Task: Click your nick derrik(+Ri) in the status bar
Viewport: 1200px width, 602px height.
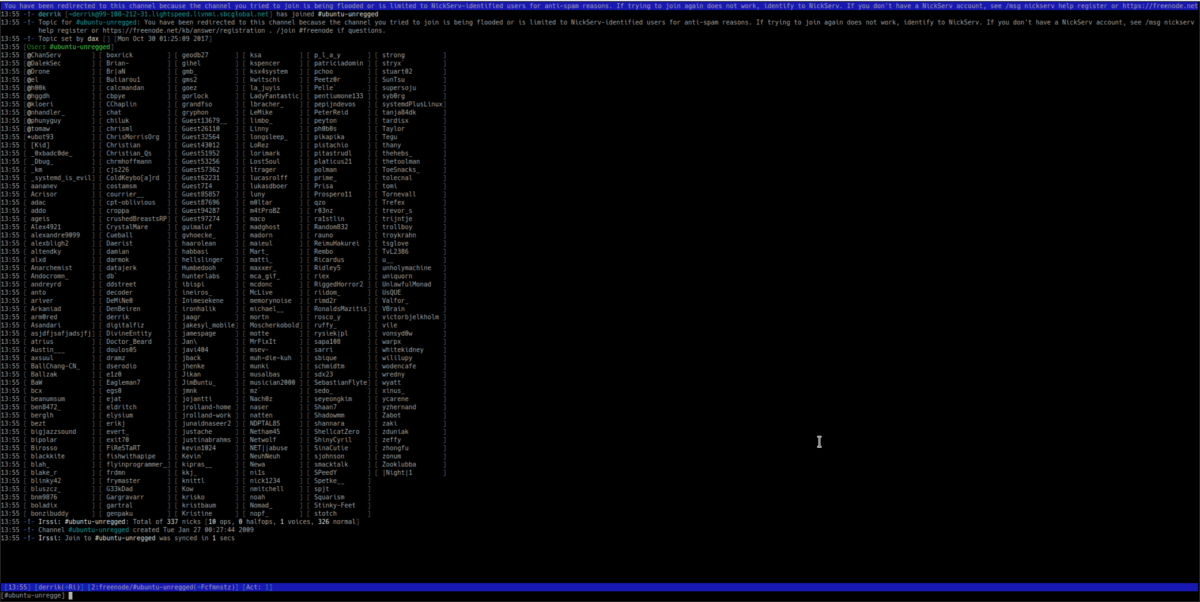Action: [60, 587]
